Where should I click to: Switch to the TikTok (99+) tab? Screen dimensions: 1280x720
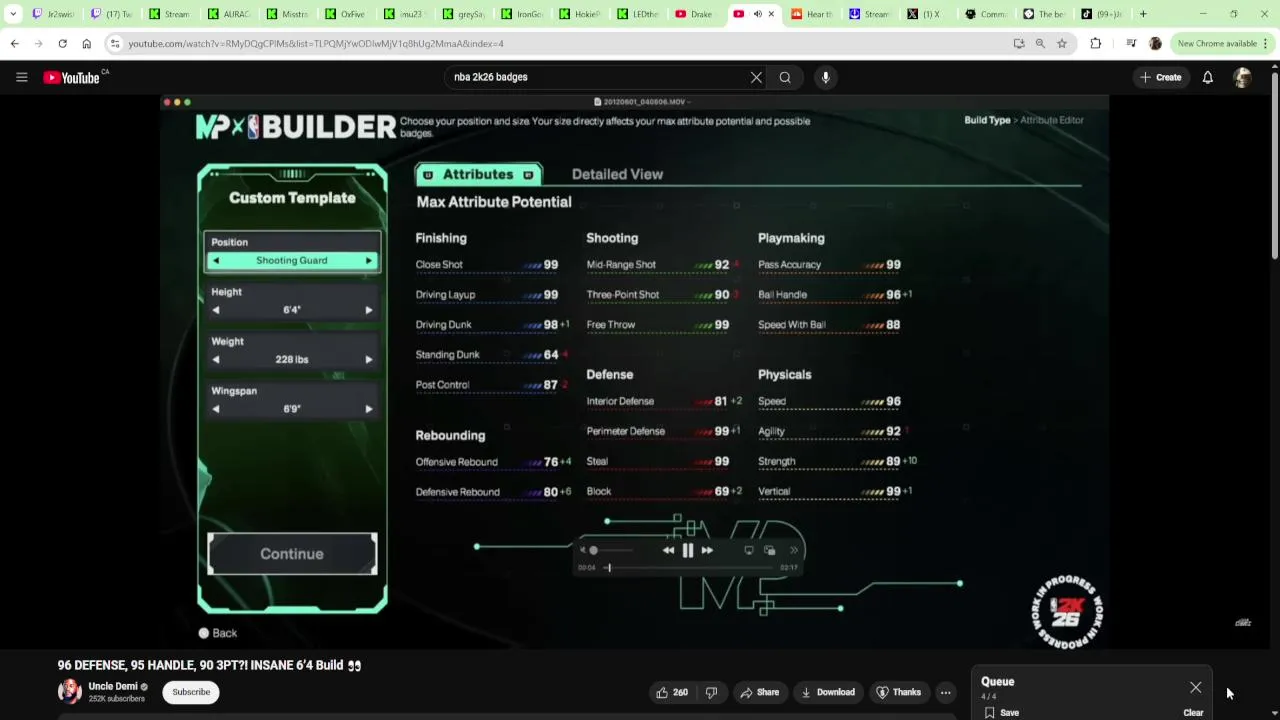click(1100, 14)
